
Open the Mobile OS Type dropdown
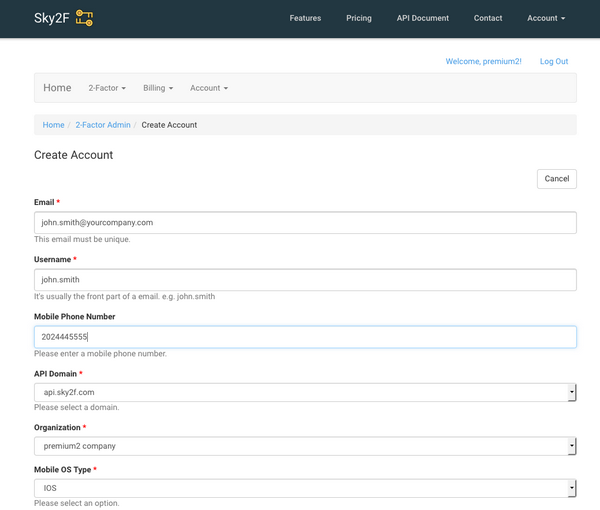(x=305, y=488)
